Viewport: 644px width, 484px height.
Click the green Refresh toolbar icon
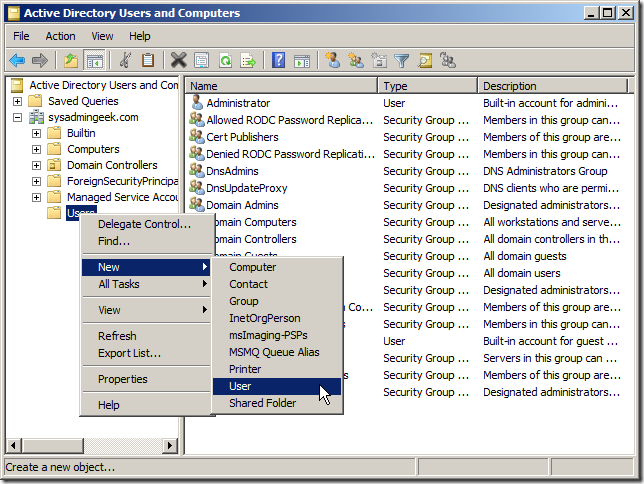(225, 61)
